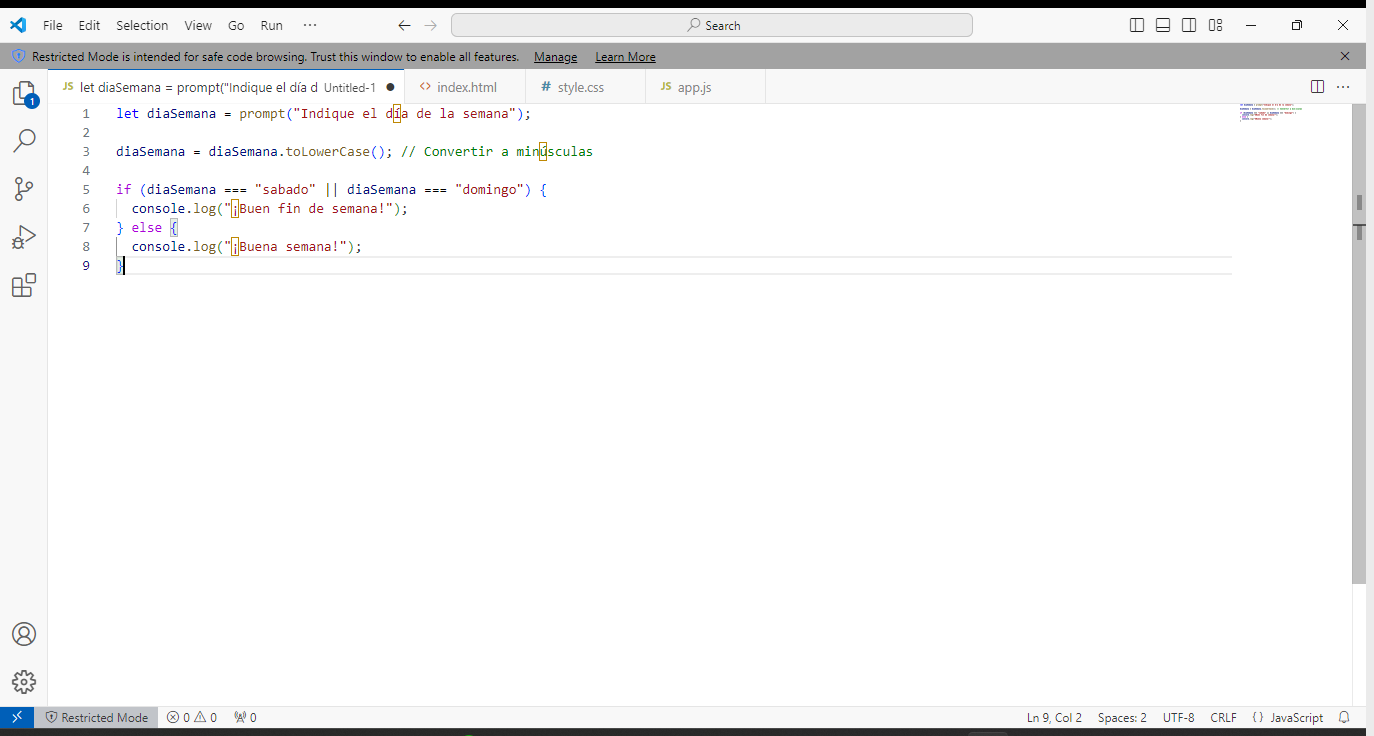1374x736 pixels.
Task: Toggle the Secondary Side Bar layout icon
Action: [x=1189, y=25]
